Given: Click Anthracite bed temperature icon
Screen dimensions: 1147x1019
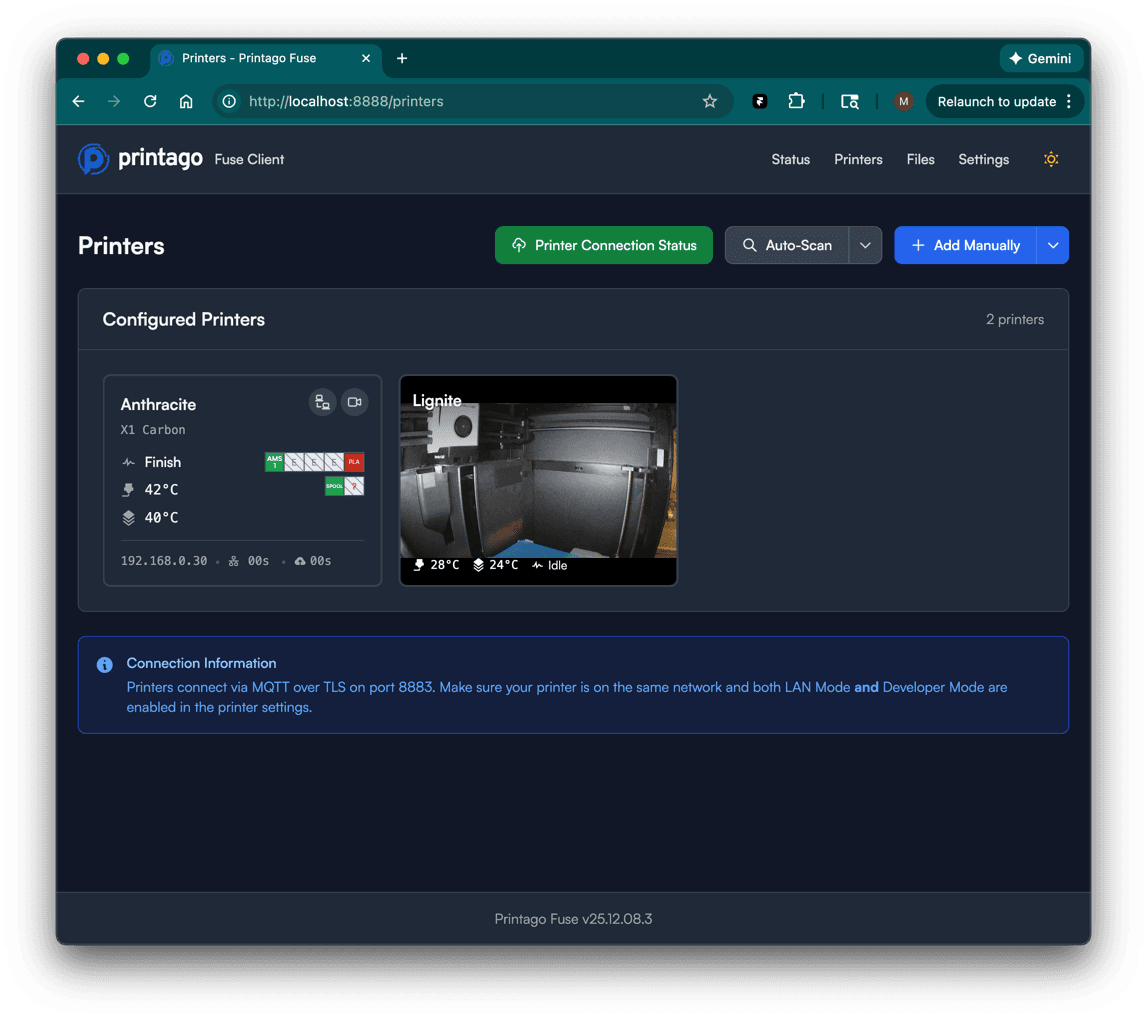Looking at the screenshot, I should click(129, 518).
